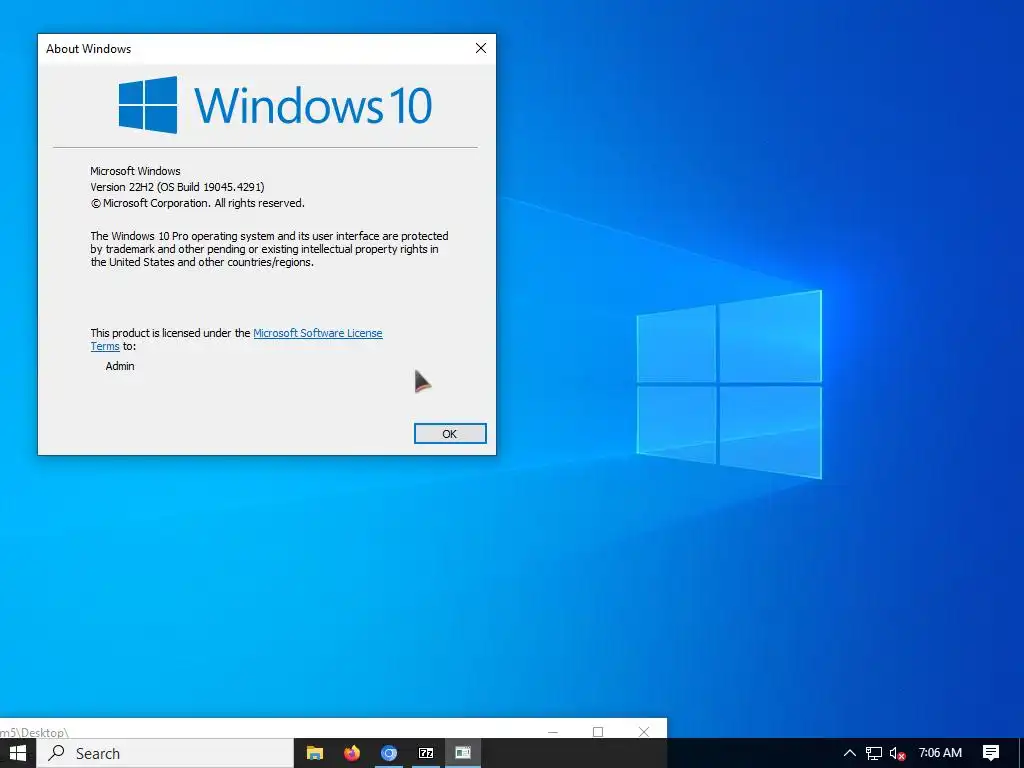Select the About Windows taskbar icon
The image size is (1024, 768).
[463, 753]
